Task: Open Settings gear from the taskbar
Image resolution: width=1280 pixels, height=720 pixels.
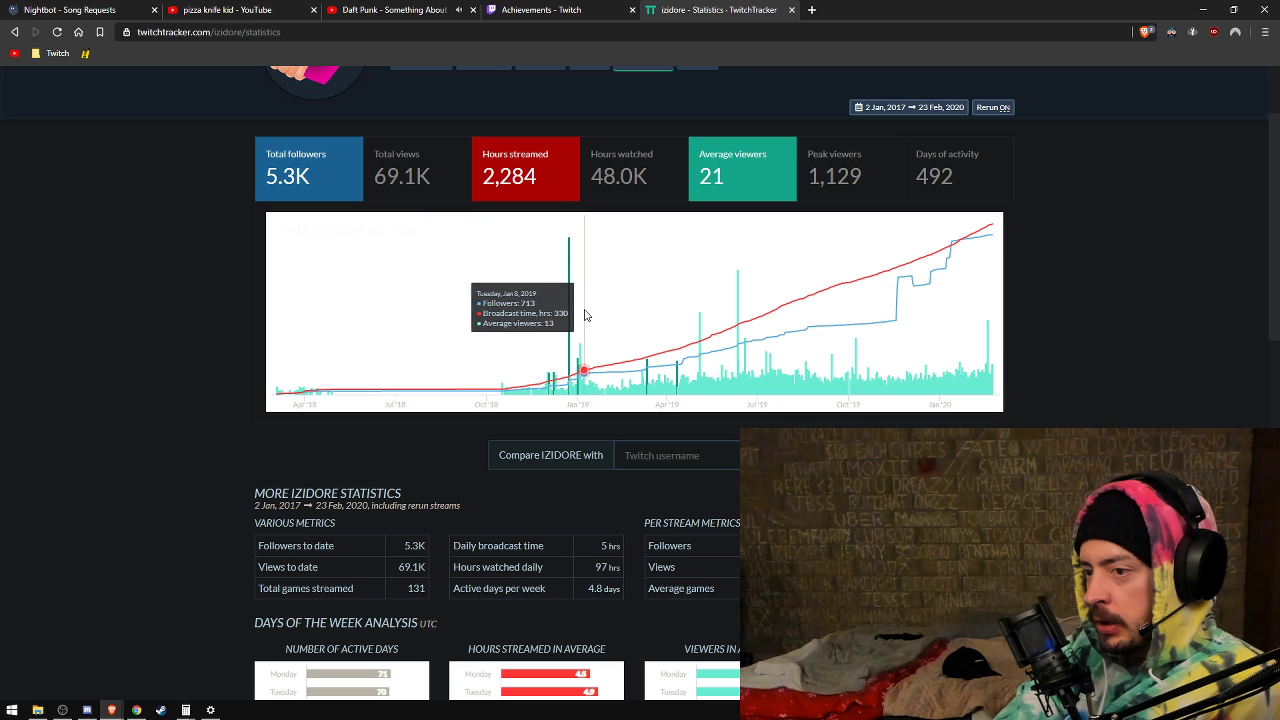Action: [210, 710]
